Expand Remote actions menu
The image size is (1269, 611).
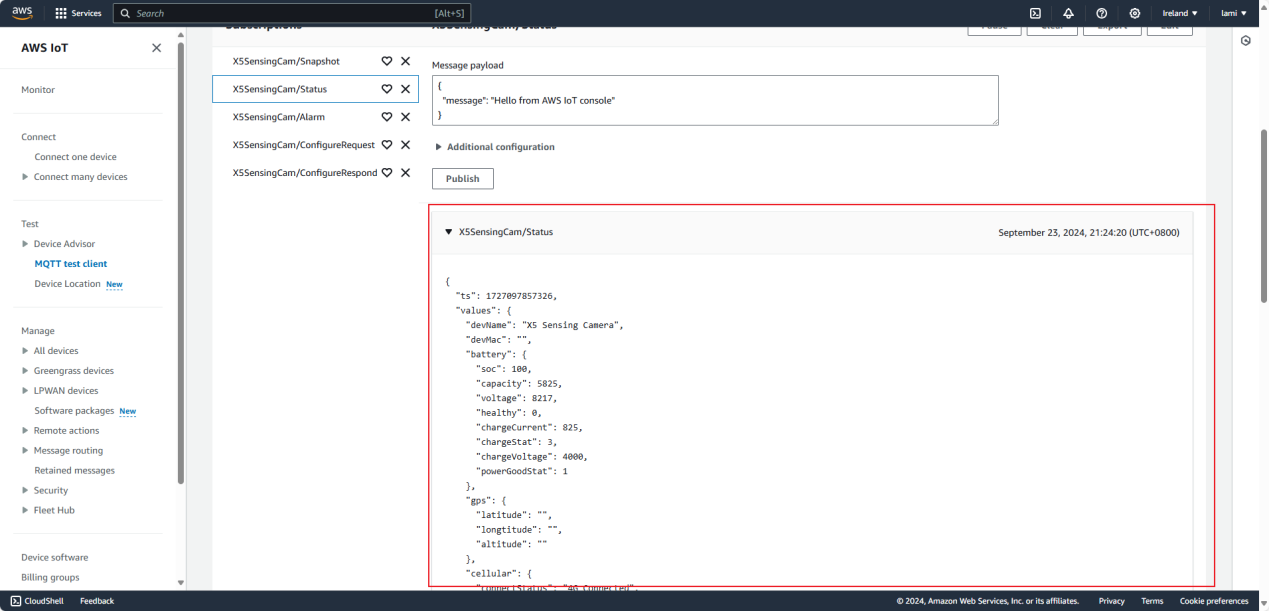point(25,431)
